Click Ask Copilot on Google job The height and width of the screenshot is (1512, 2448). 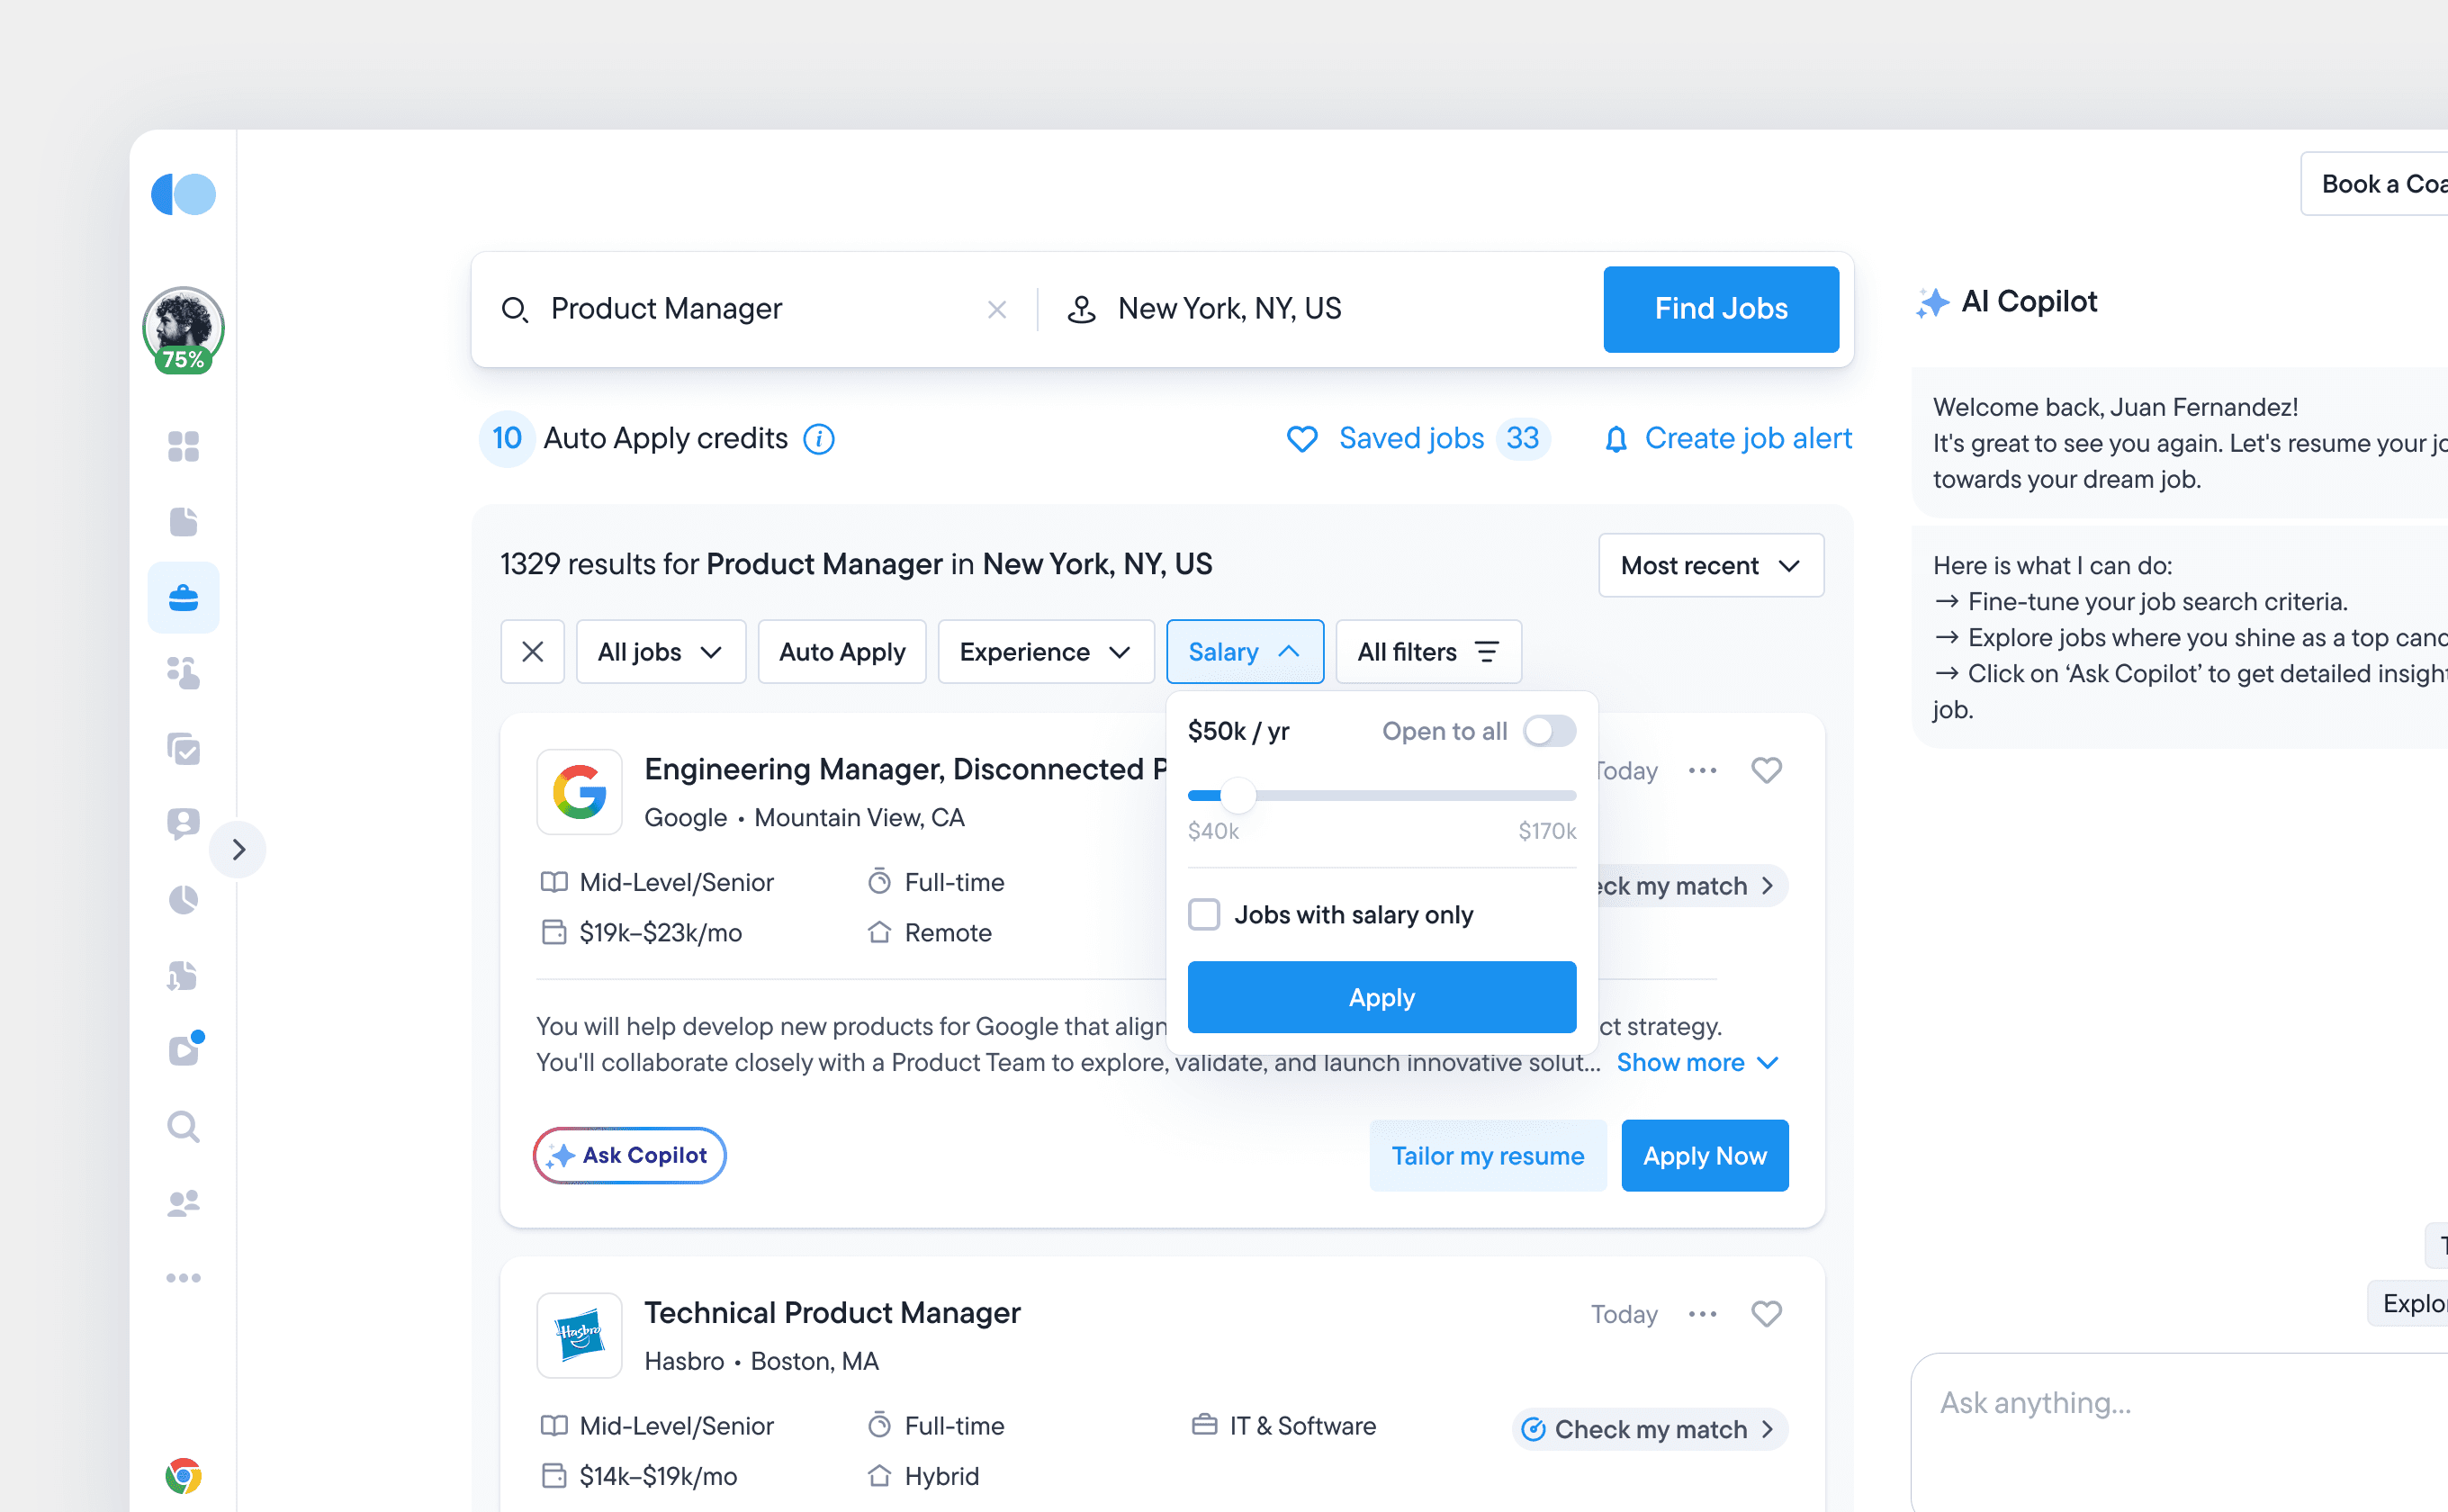[x=629, y=1155]
